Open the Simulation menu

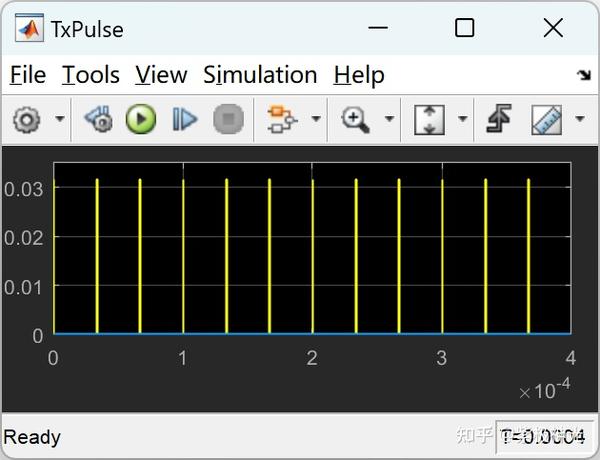(x=260, y=75)
